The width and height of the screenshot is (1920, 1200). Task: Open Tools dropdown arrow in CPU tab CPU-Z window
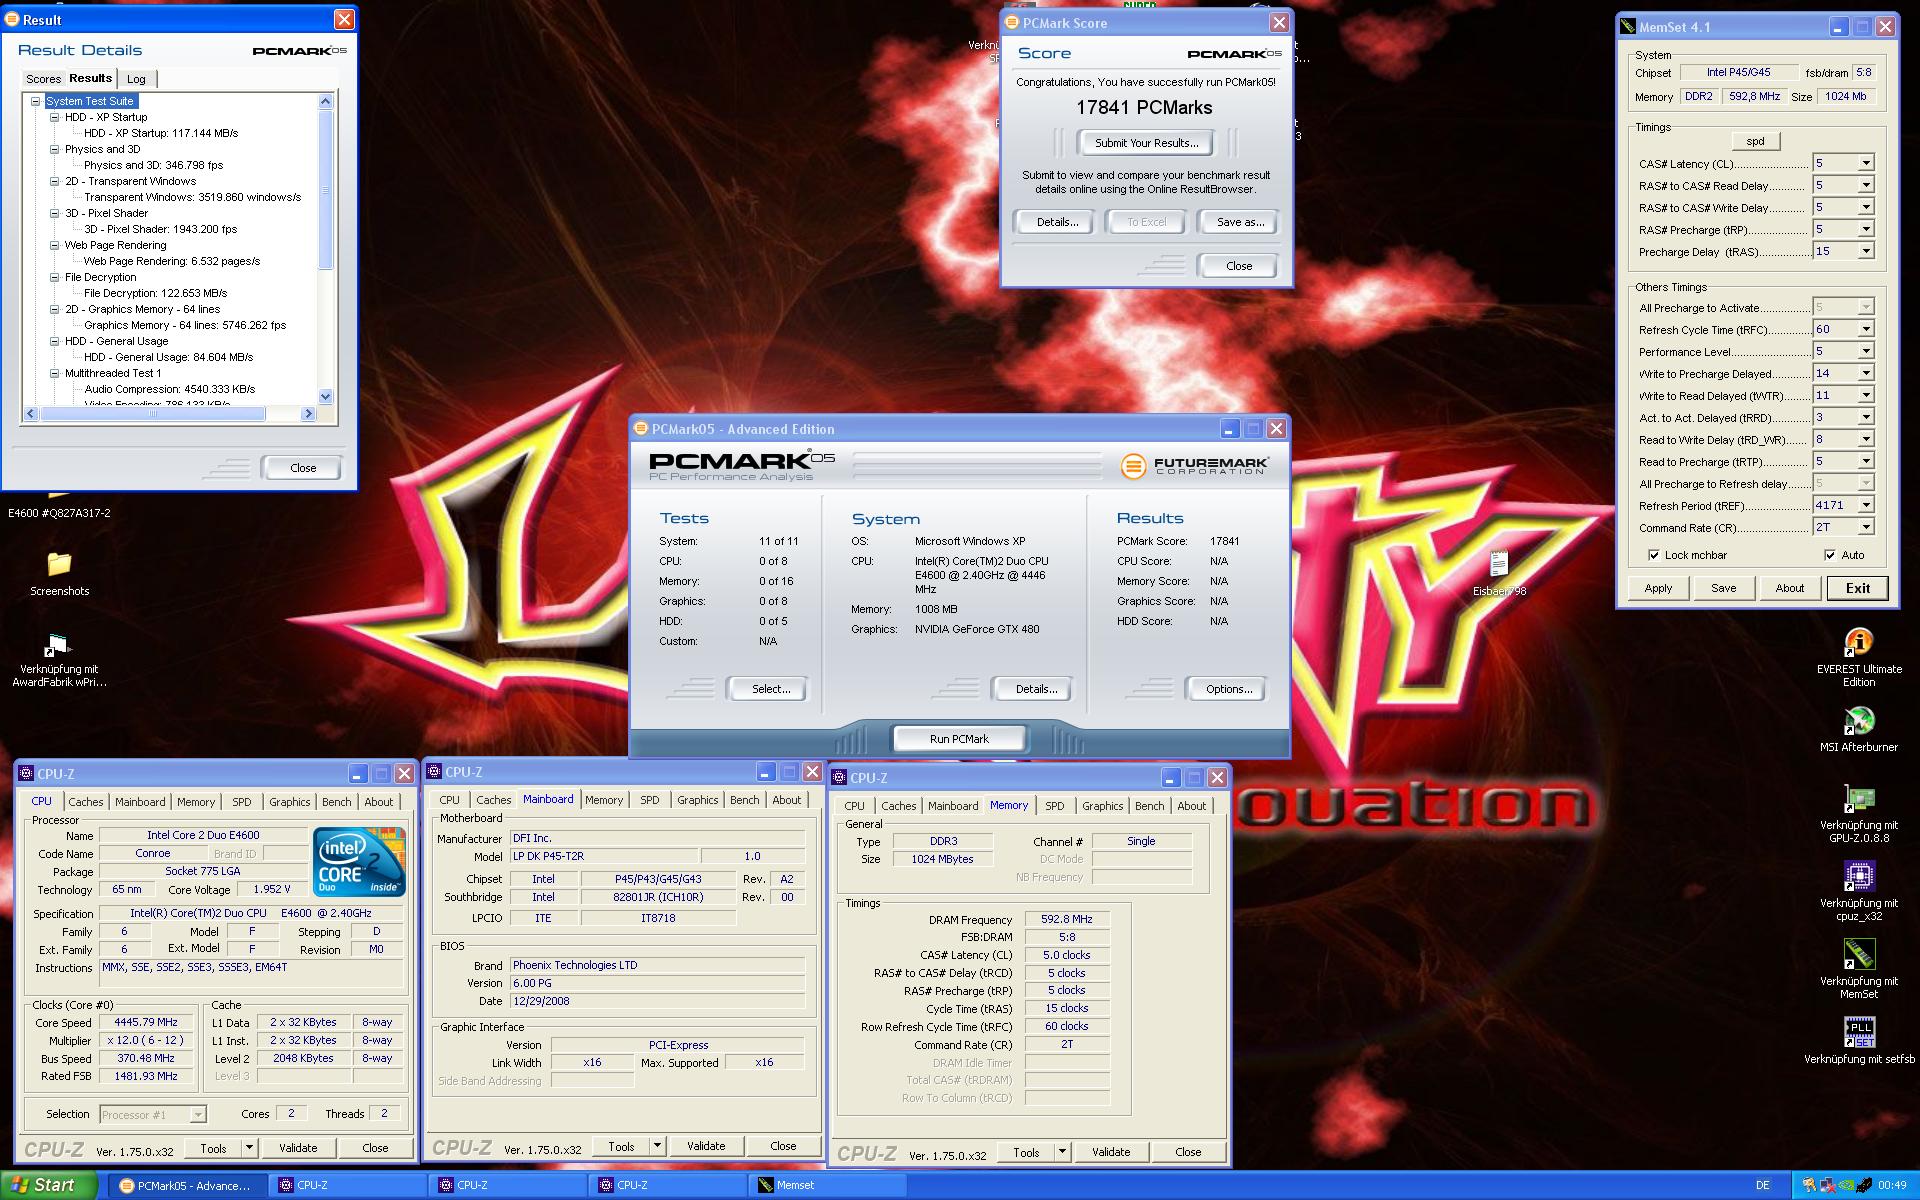coord(249,1148)
